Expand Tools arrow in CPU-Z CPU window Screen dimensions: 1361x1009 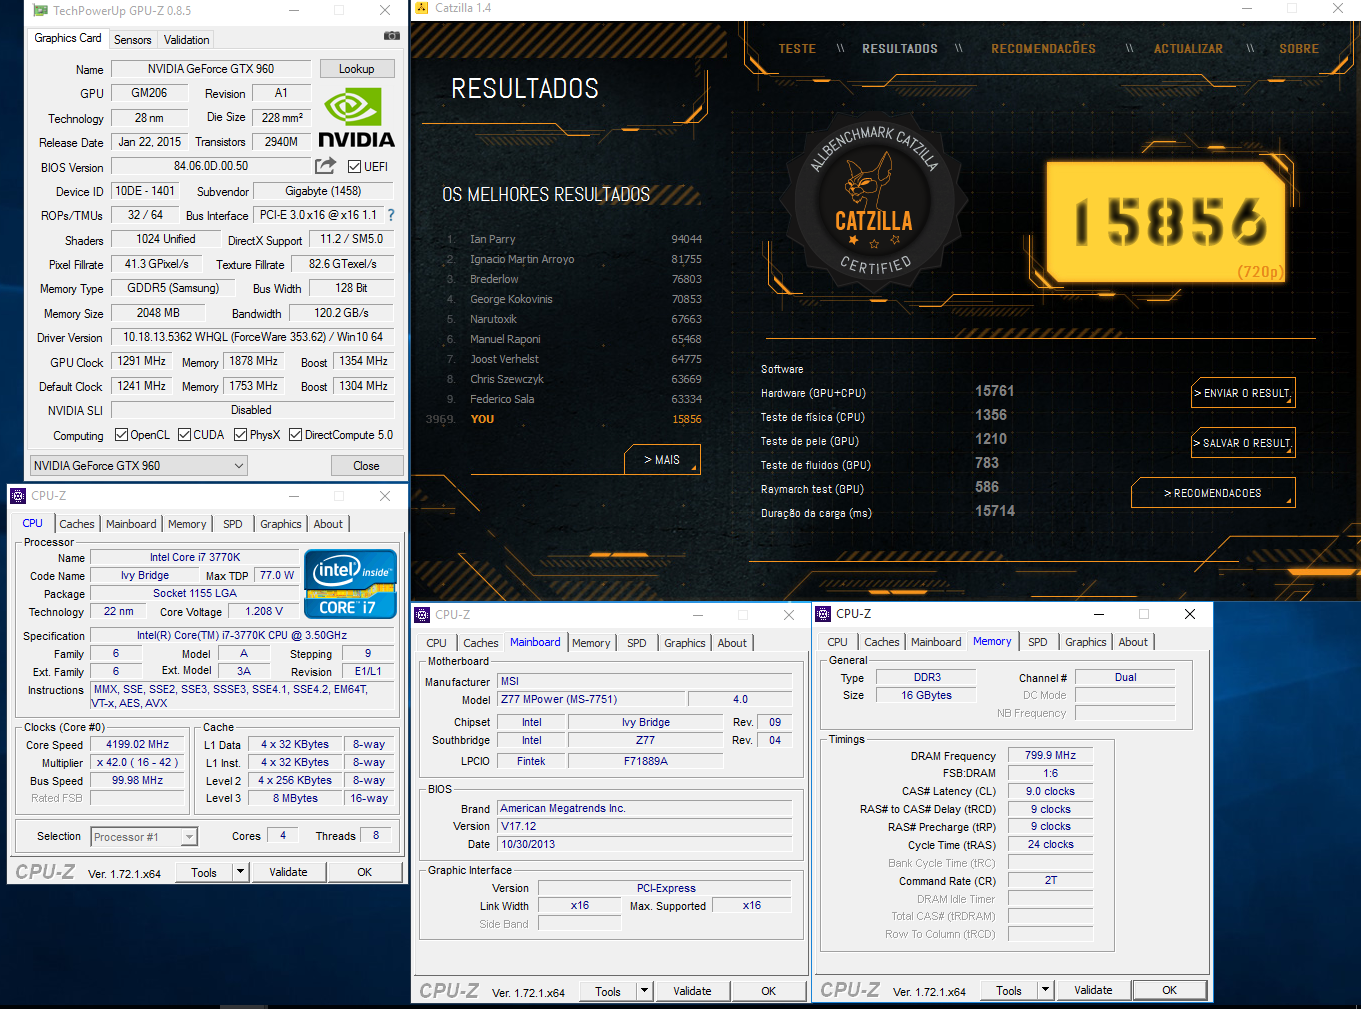point(240,872)
